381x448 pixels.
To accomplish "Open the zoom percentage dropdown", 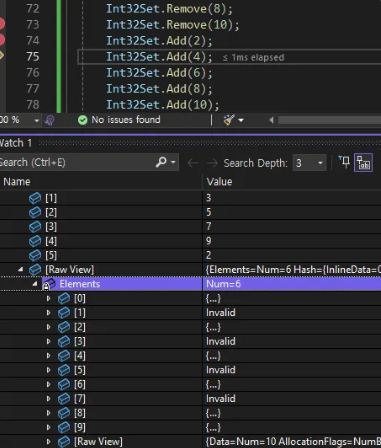I will coord(36,120).
